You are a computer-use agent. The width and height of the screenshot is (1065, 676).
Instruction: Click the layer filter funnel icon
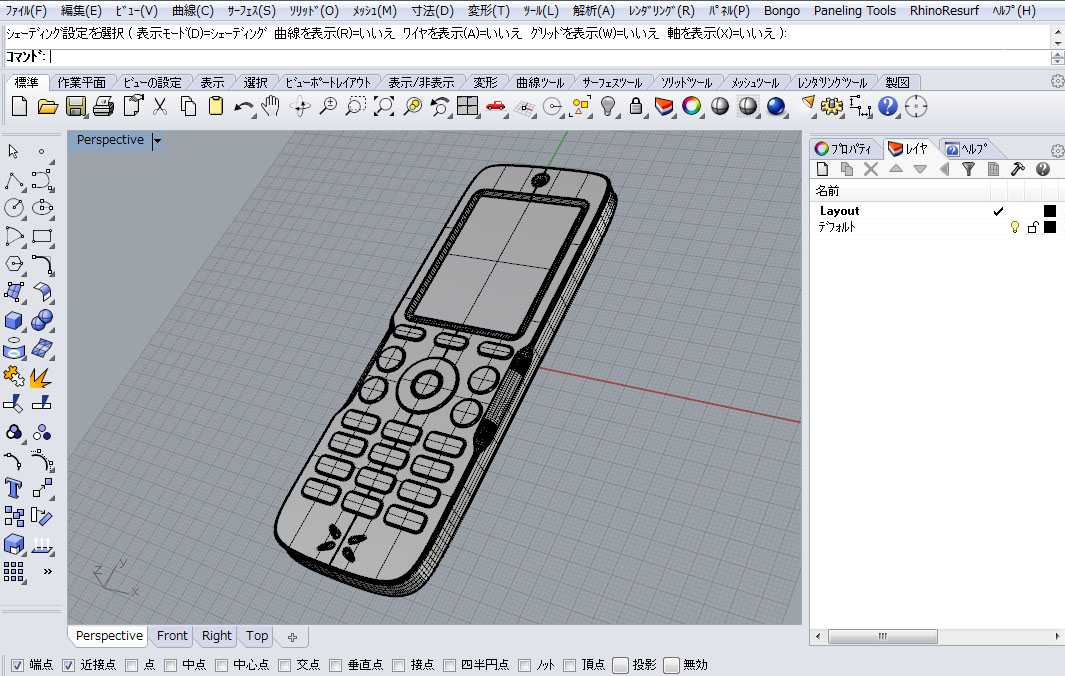(x=969, y=169)
